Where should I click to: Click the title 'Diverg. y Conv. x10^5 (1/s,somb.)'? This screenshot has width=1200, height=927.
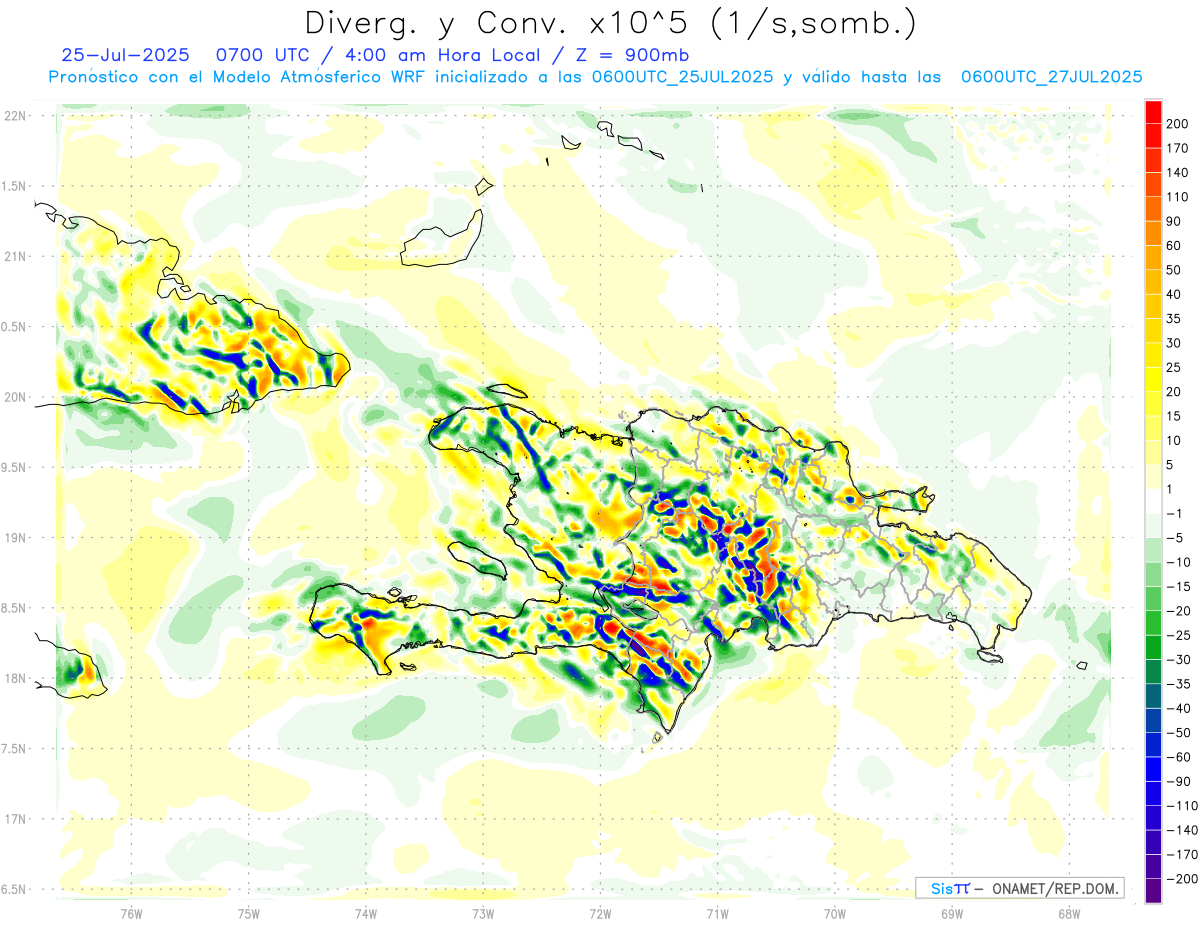[x=610, y=23]
